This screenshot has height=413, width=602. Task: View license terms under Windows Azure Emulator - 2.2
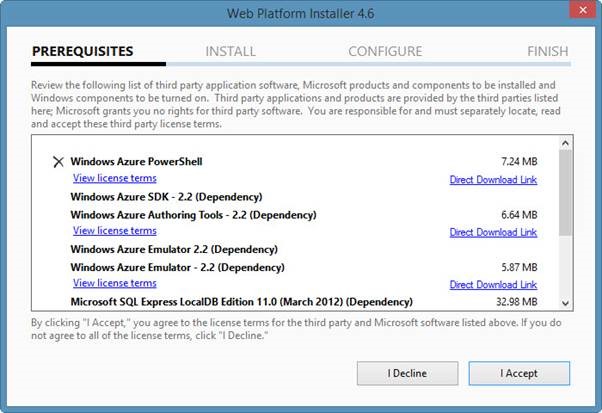tap(114, 284)
